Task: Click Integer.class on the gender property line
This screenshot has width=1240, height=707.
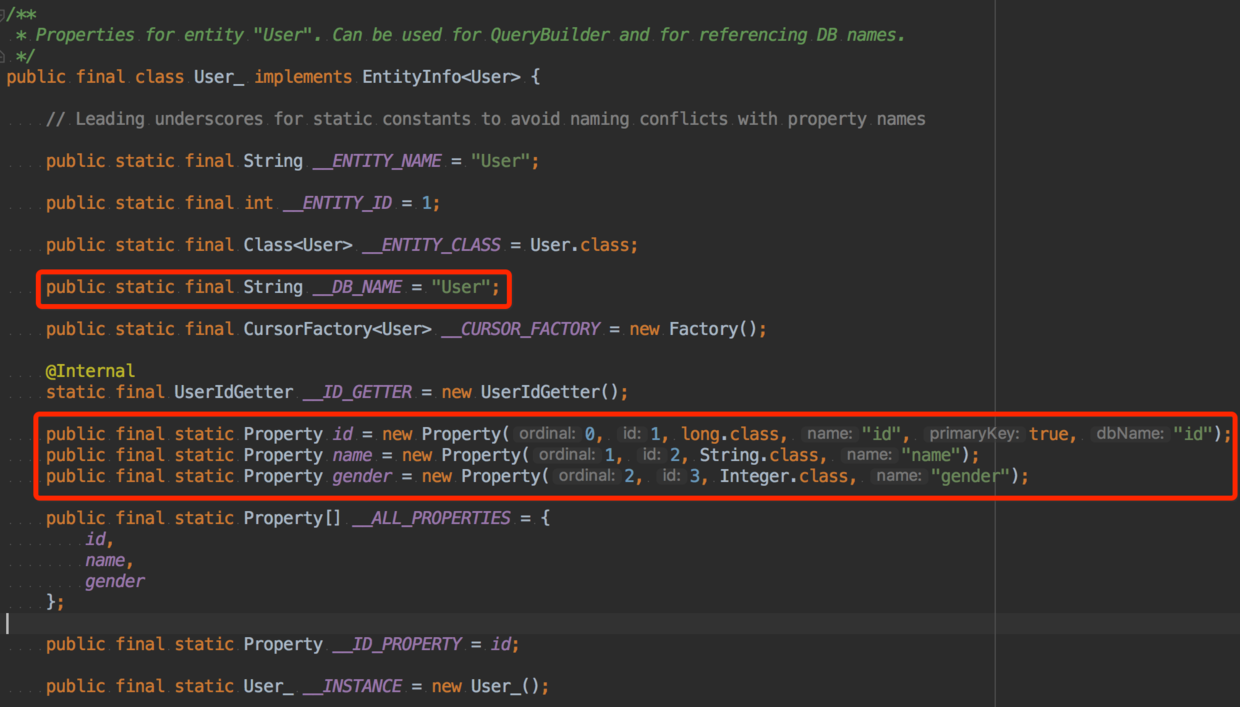Action: pos(786,476)
